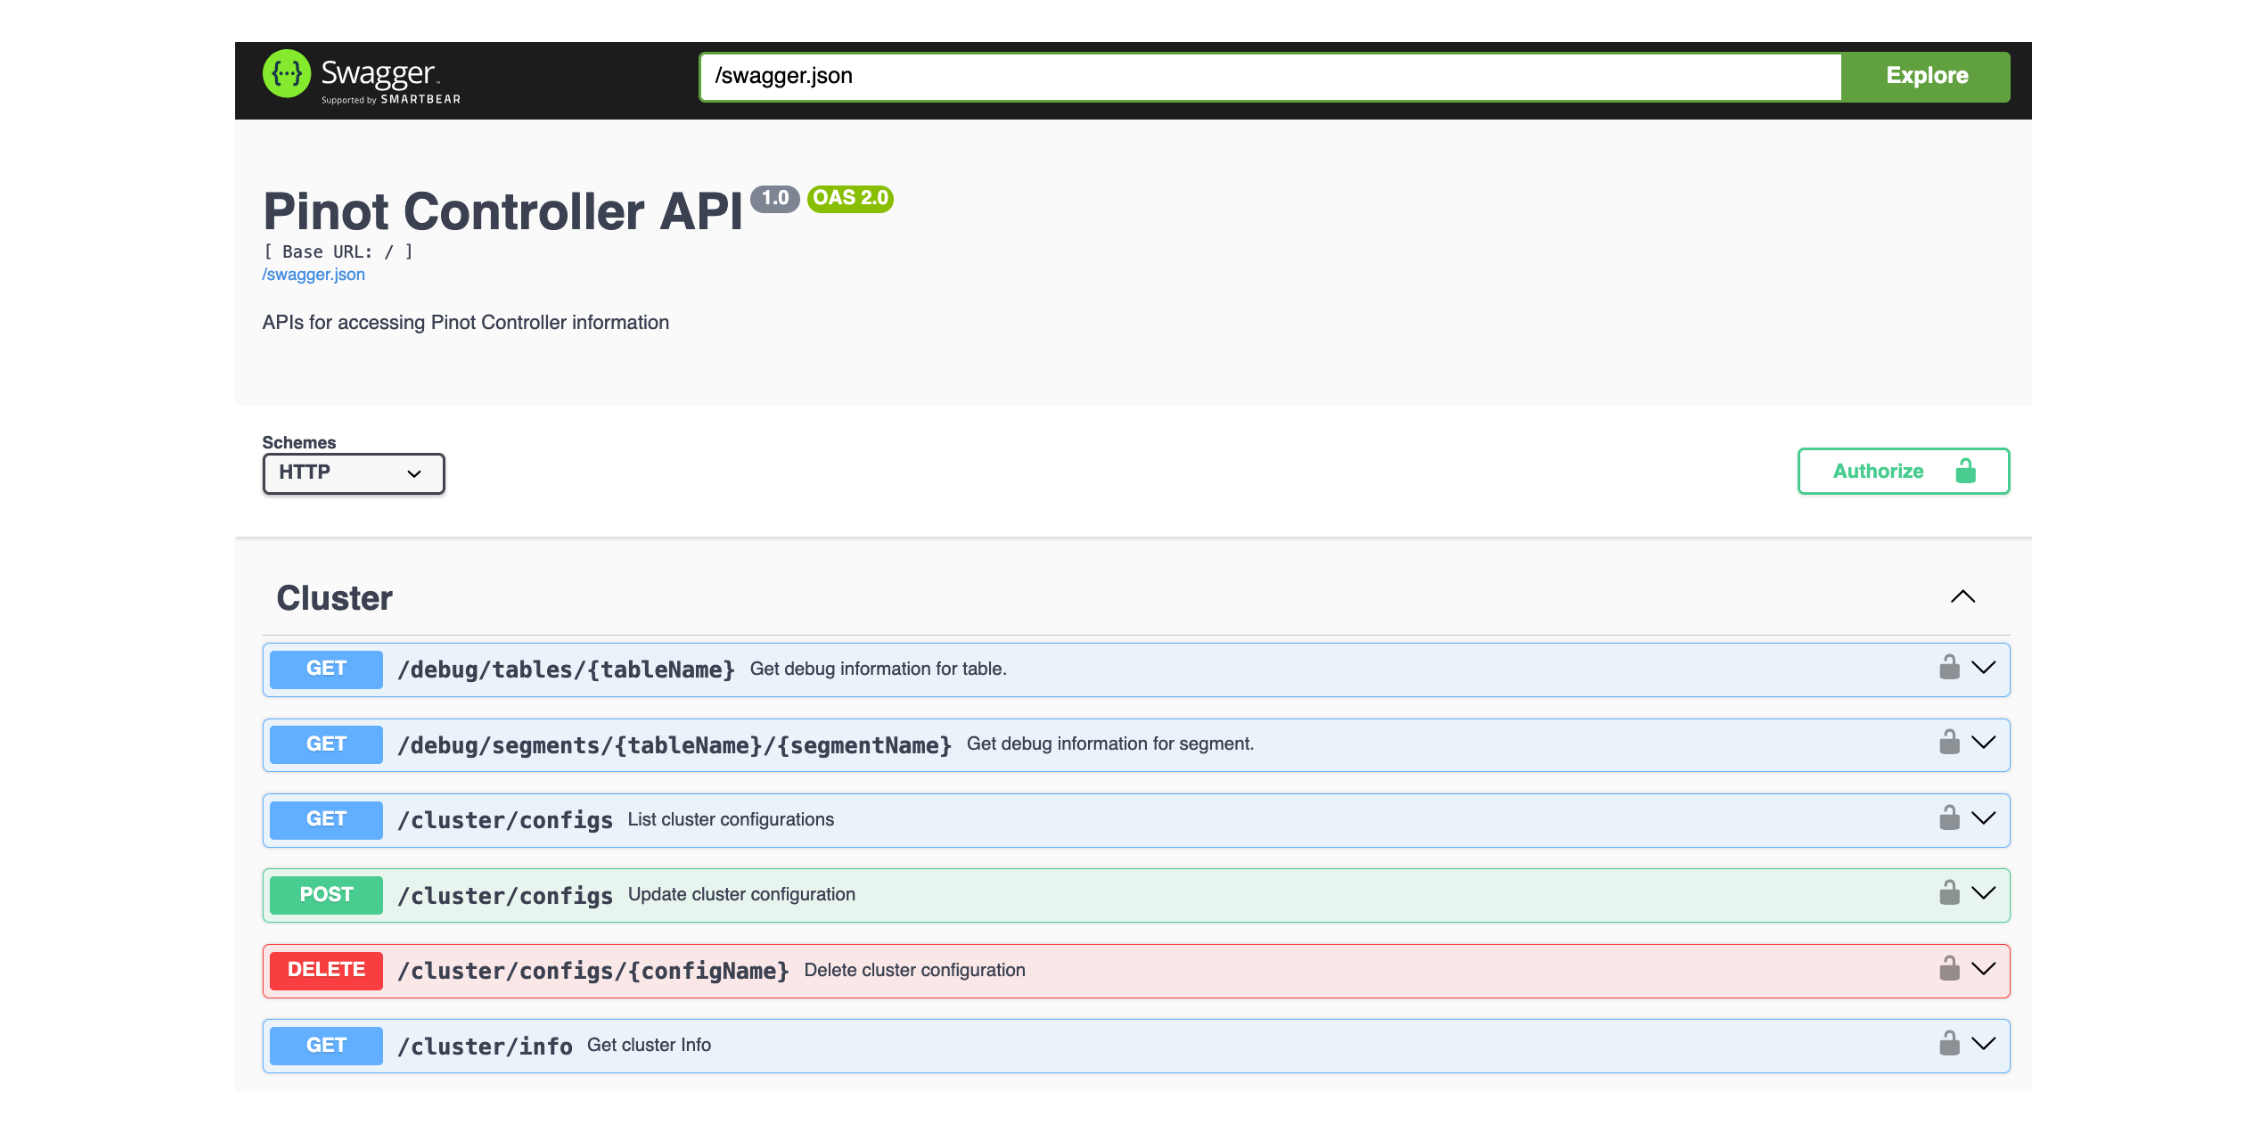Click the 1.0 version badge

pyautogui.click(x=775, y=198)
